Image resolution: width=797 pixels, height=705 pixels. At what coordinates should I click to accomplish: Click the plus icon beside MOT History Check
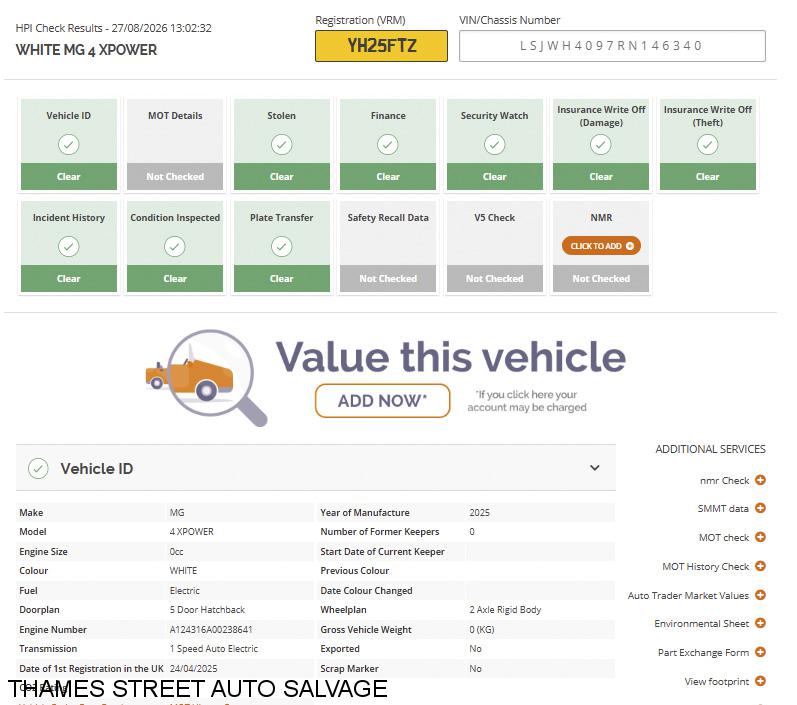click(760, 566)
